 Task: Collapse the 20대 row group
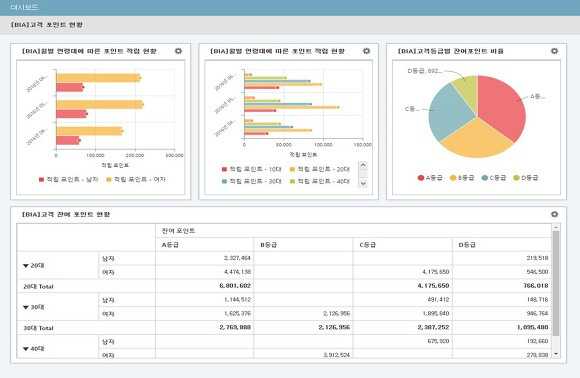[x=26, y=266]
